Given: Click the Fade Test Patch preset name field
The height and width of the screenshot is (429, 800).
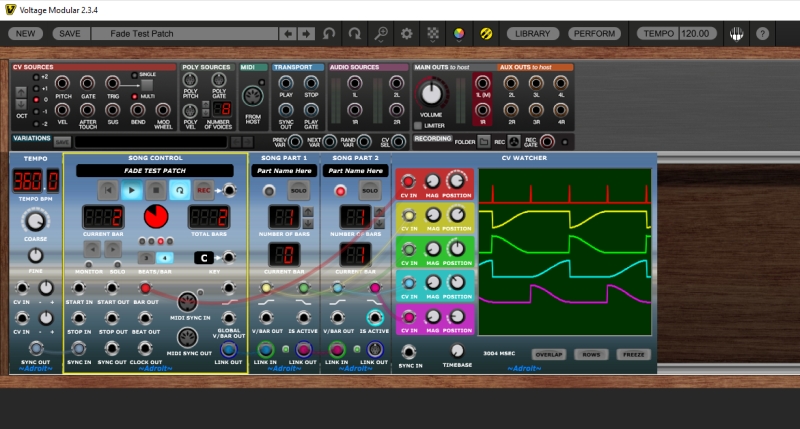Looking at the screenshot, I should (184, 34).
